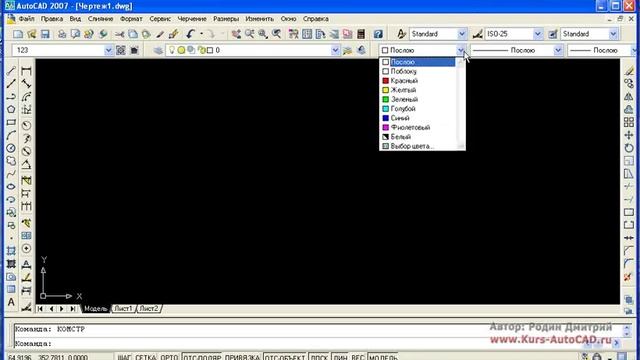
Task: Open the Файл menu
Action: coord(26,19)
